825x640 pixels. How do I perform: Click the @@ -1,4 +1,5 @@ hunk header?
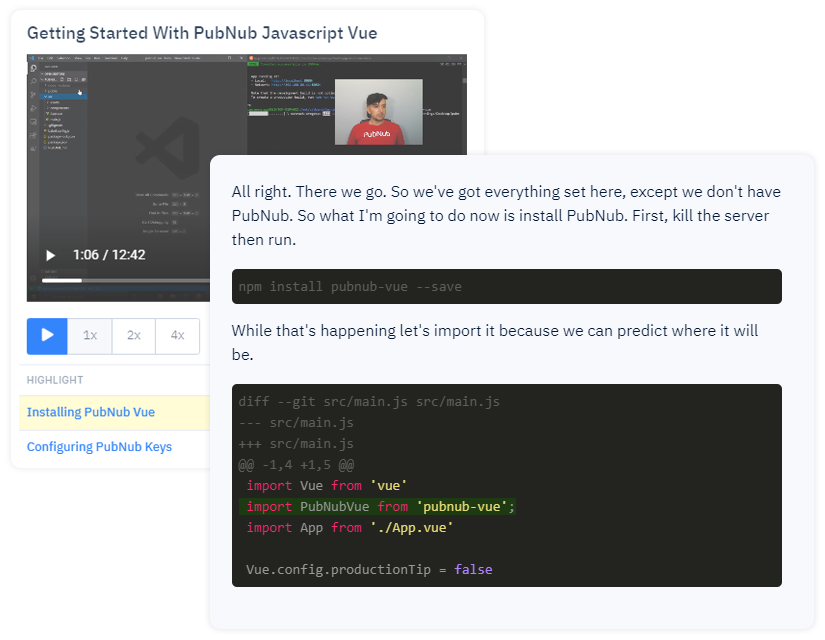pos(296,465)
